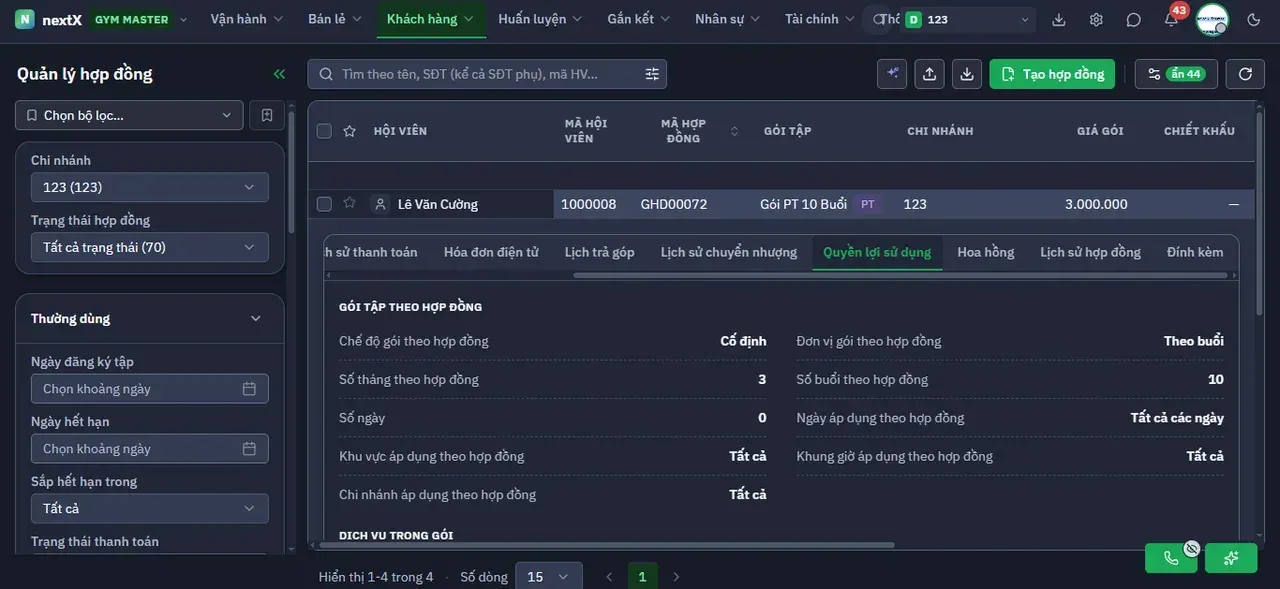Go to the previous page arrow
The height and width of the screenshot is (589, 1280).
pos(608,577)
